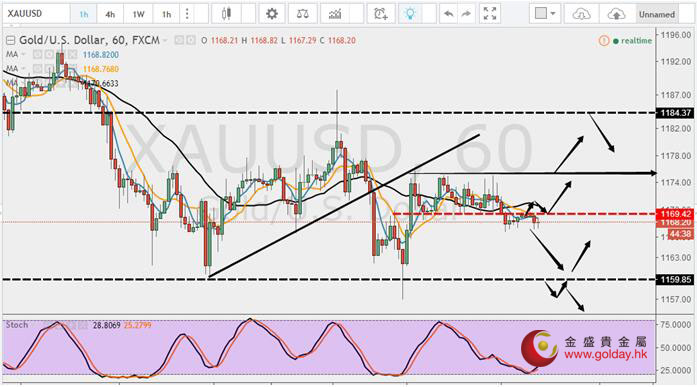Open the indicators chart icon

pos(335,14)
